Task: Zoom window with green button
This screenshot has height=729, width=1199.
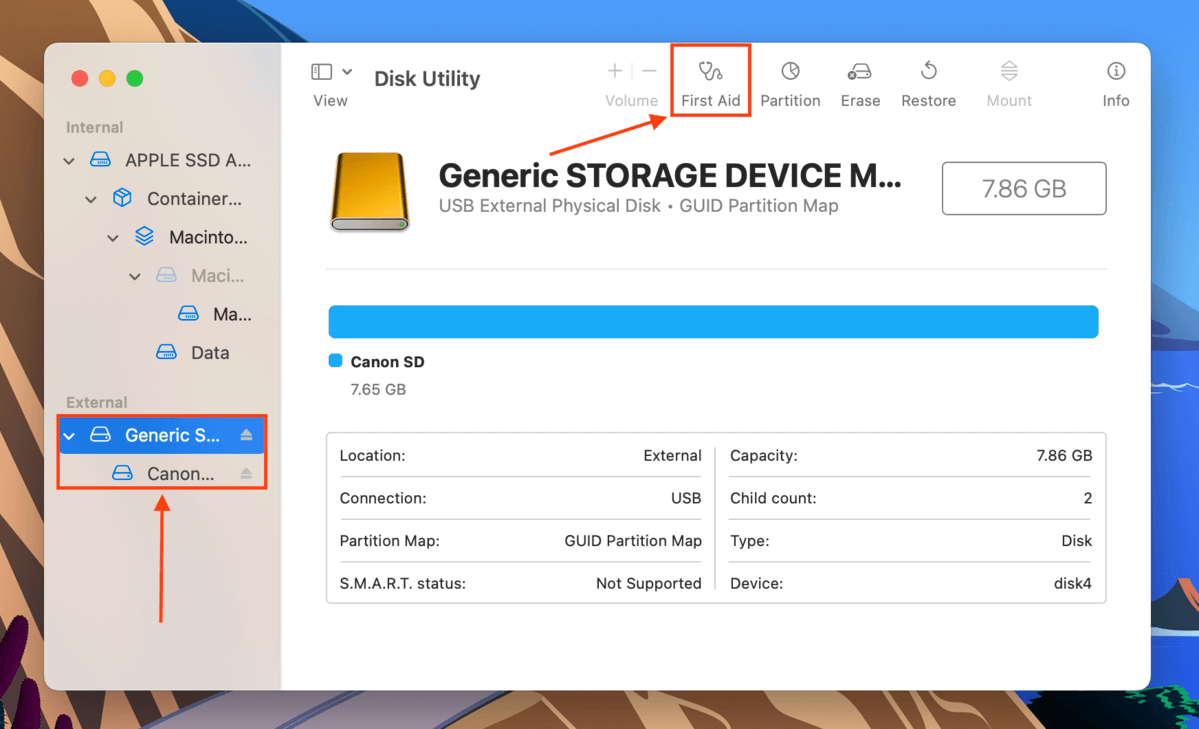Action: point(135,79)
